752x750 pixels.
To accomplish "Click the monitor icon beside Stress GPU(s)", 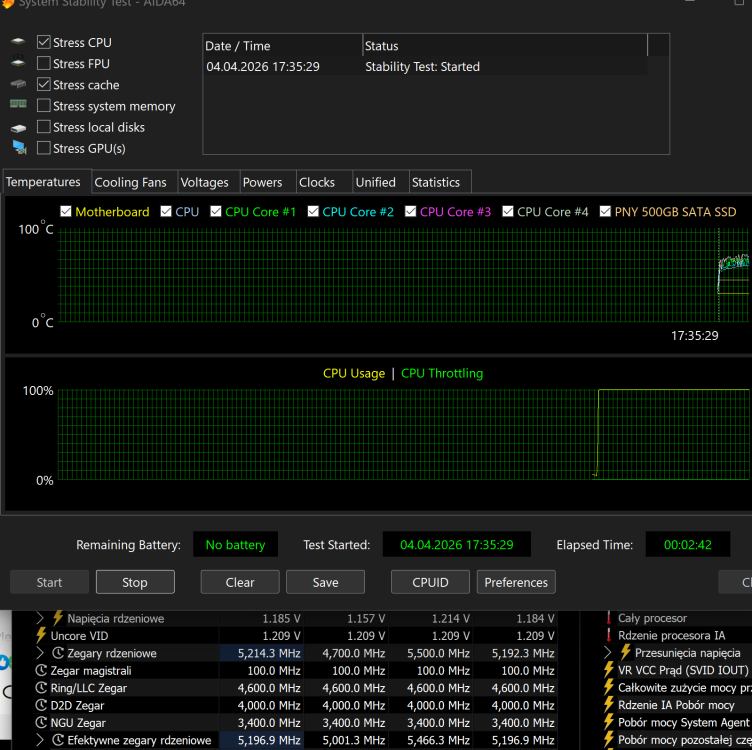I will (19, 148).
